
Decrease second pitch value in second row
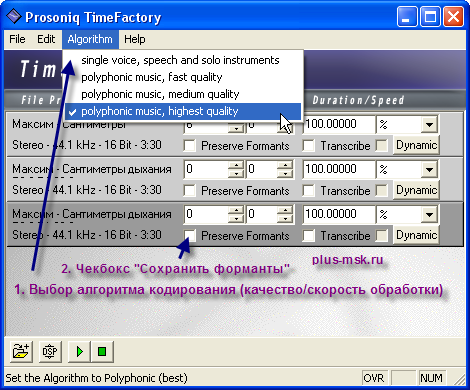(285, 173)
